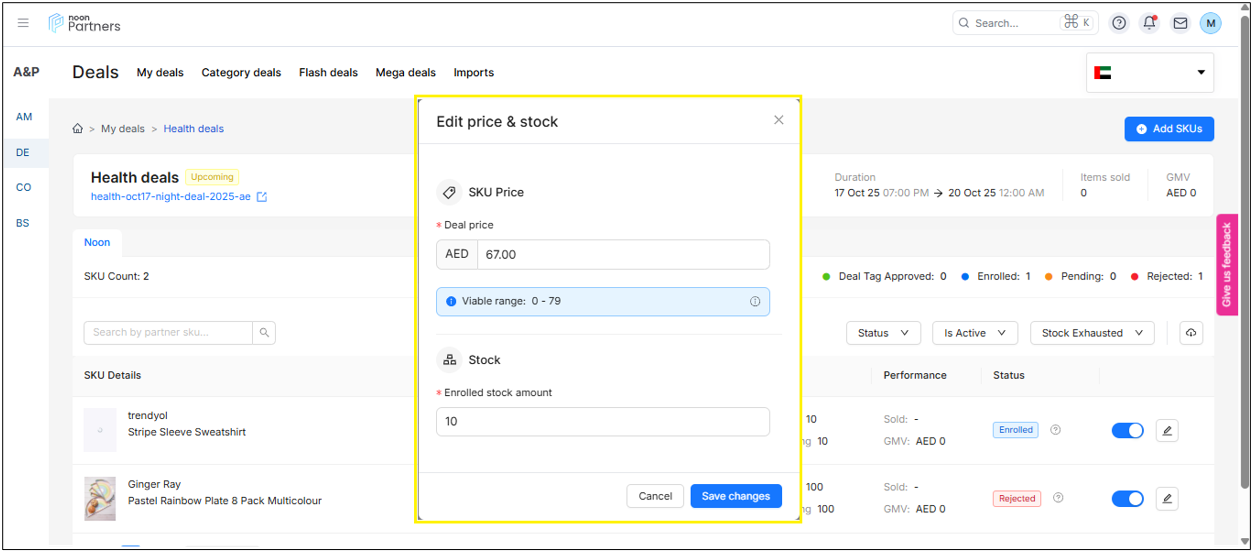Go to the Category deals tab

[x=241, y=73]
